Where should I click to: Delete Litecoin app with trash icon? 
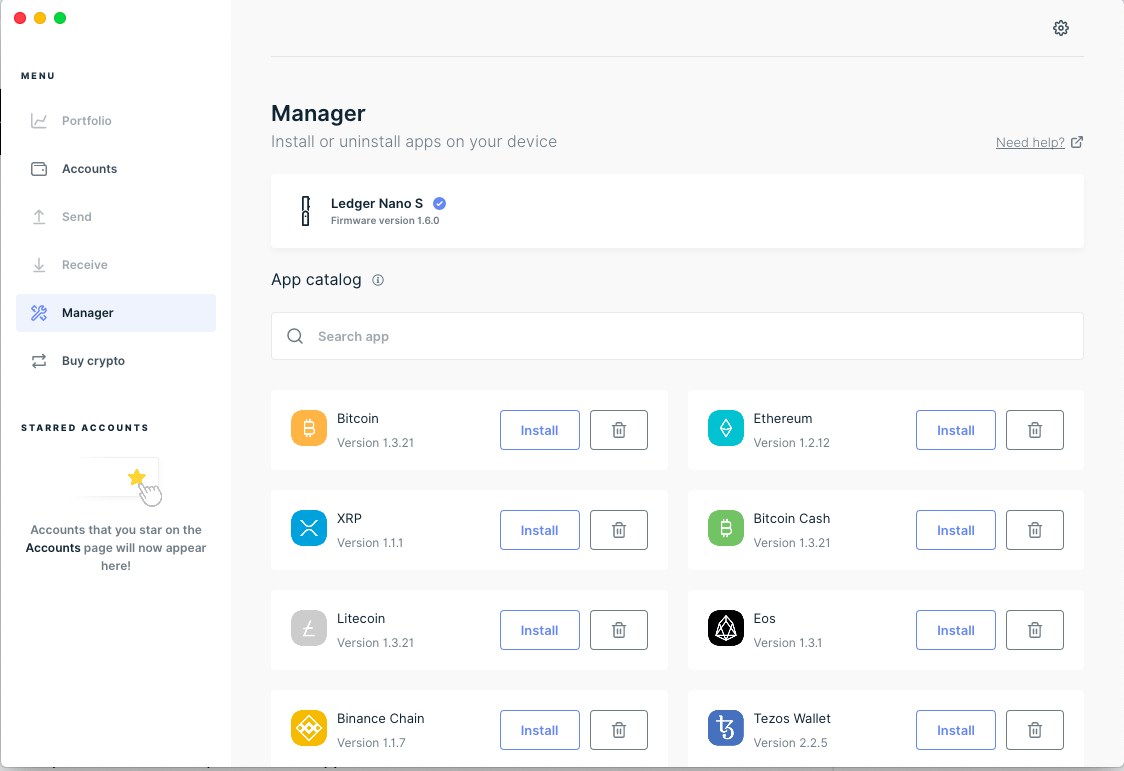(619, 630)
